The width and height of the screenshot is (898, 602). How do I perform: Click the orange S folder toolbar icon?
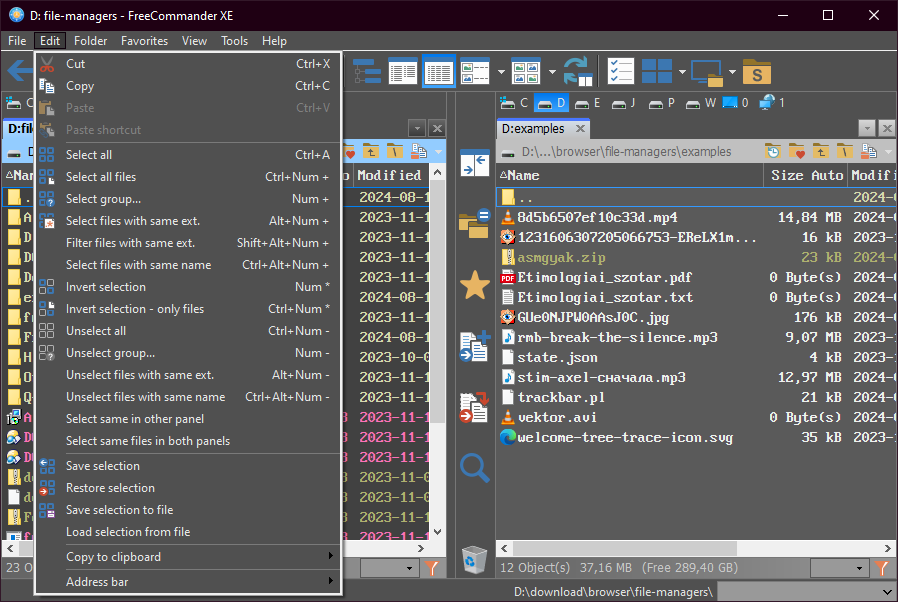click(x=757, y=72)
